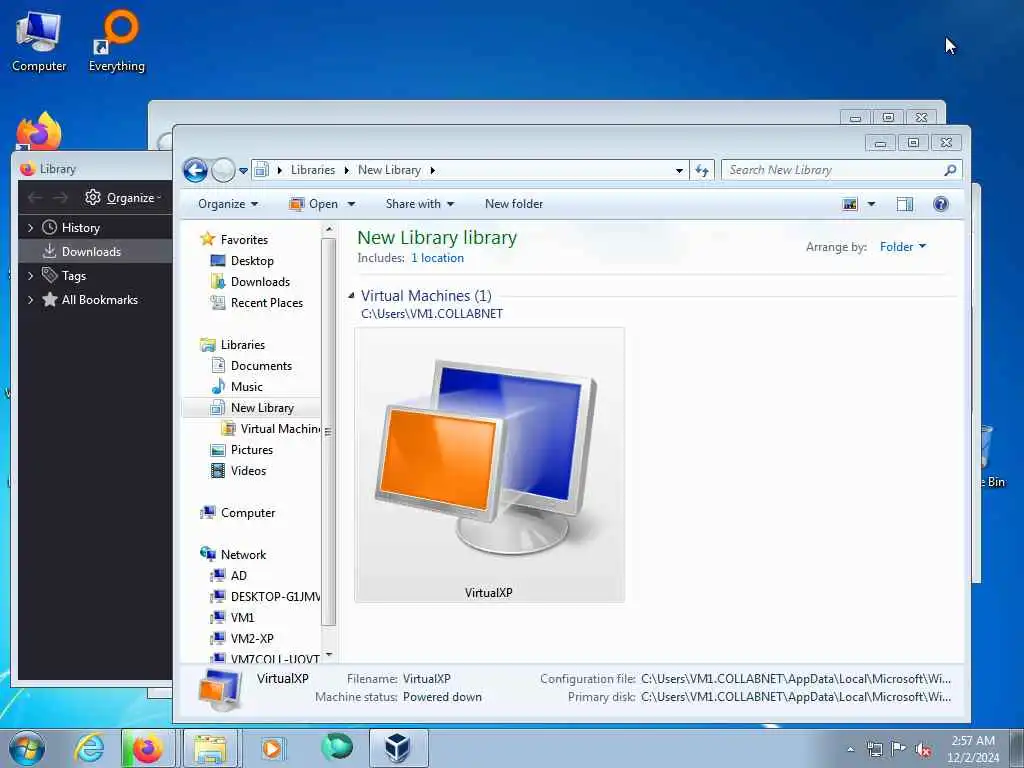Select the VirtualXP machine thumbnail

pyautogui.click(x=489, y=464)
